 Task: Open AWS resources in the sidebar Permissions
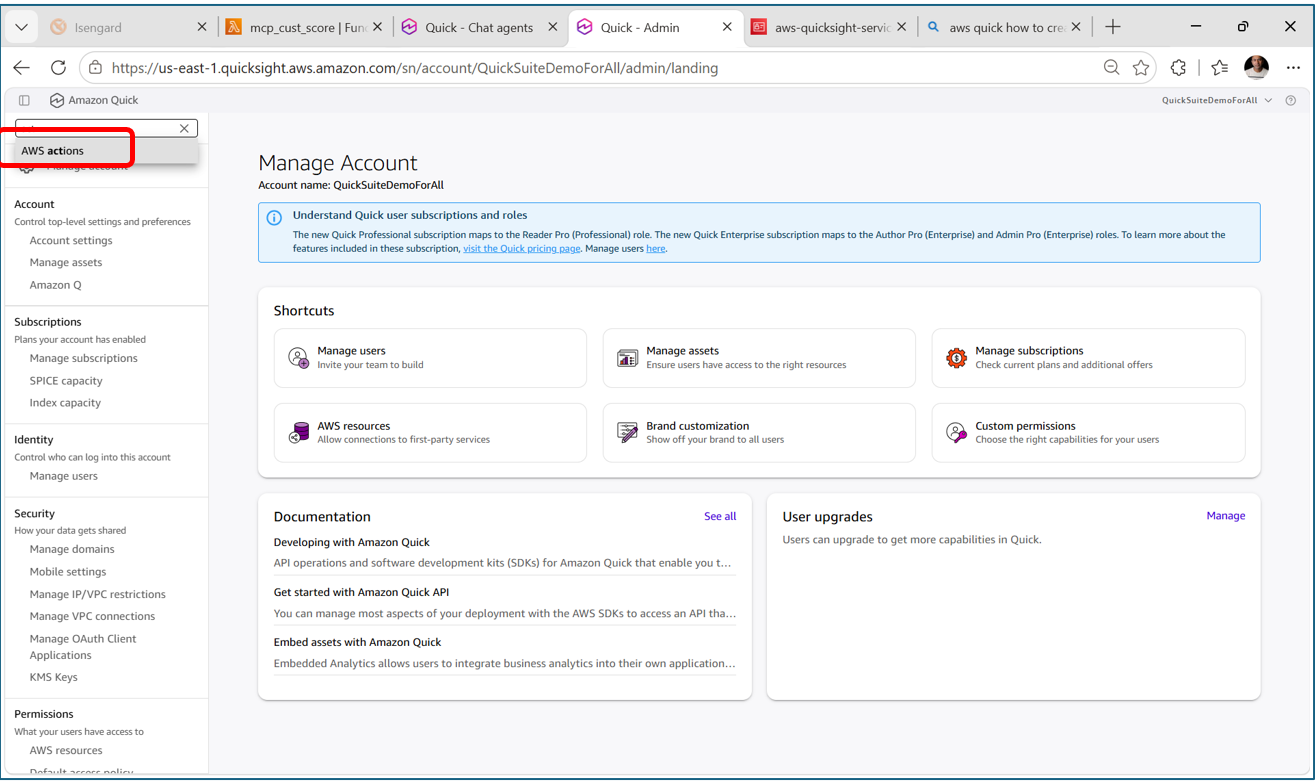pyautogui.click(x=66, y=750)
